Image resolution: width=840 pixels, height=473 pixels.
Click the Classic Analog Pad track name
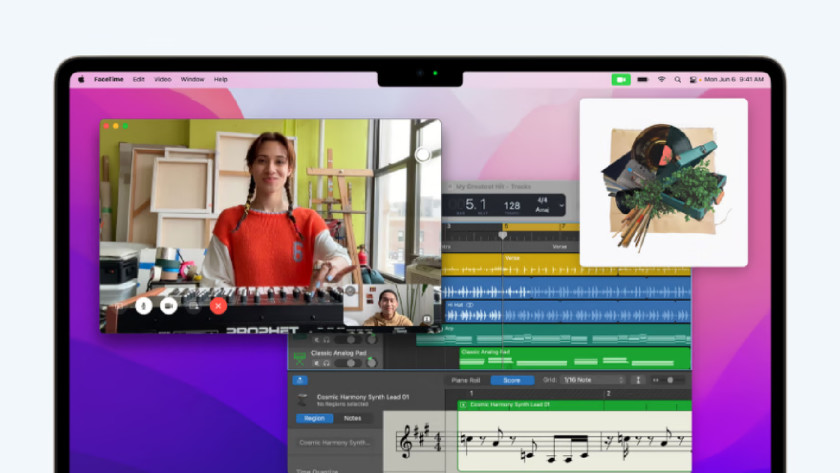(x=339, y=353)
